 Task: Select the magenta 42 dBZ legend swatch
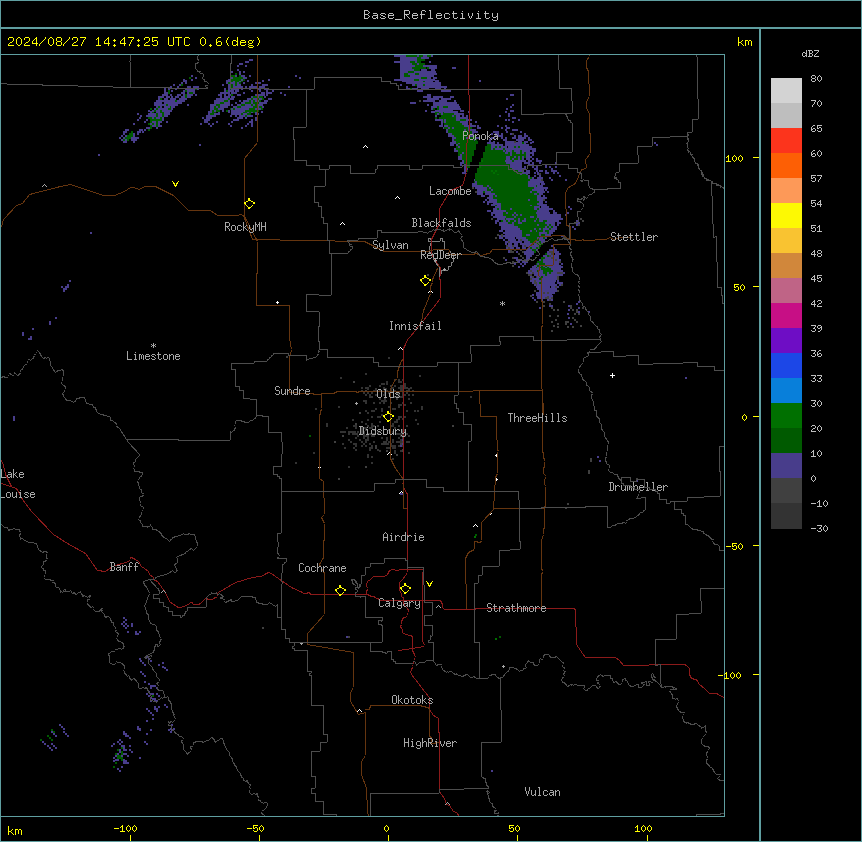click(786, 315)
